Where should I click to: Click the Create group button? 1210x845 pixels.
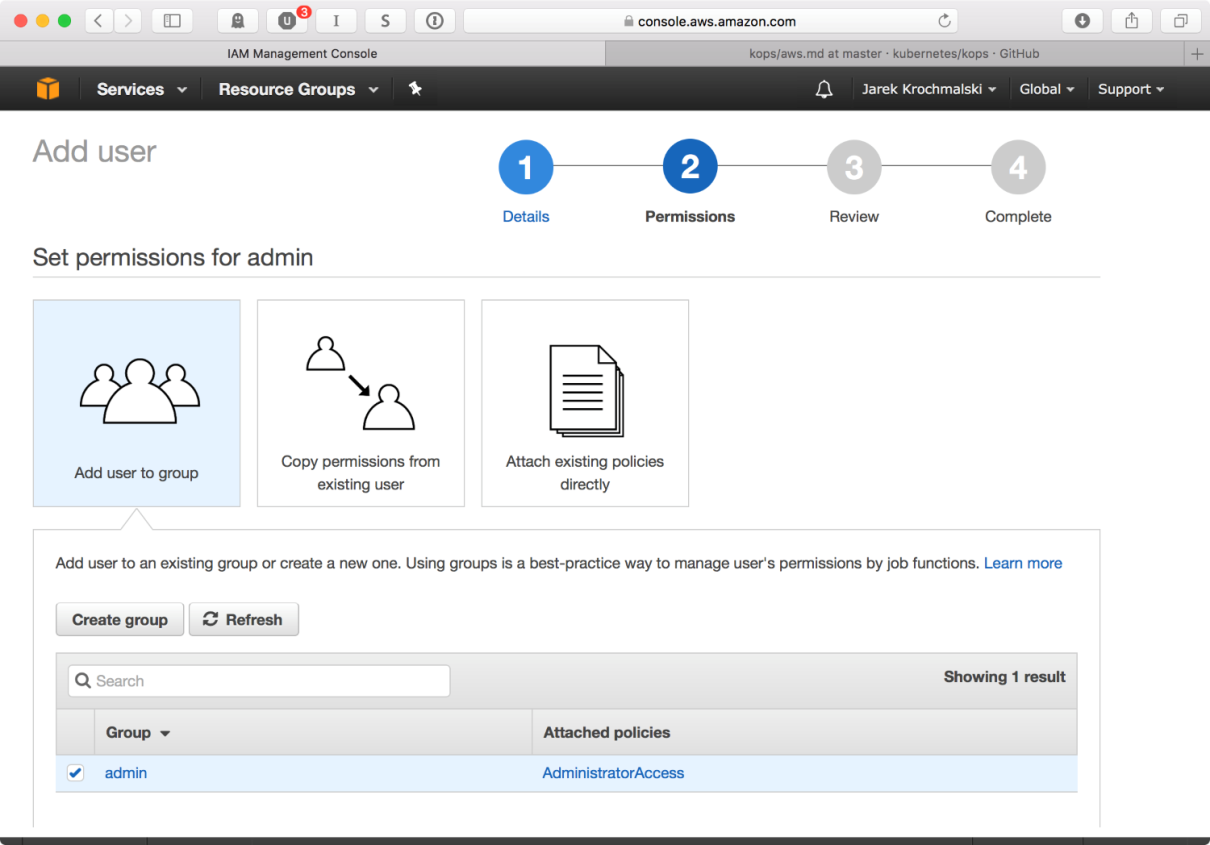pyautogui.click(x=120, y=620)
